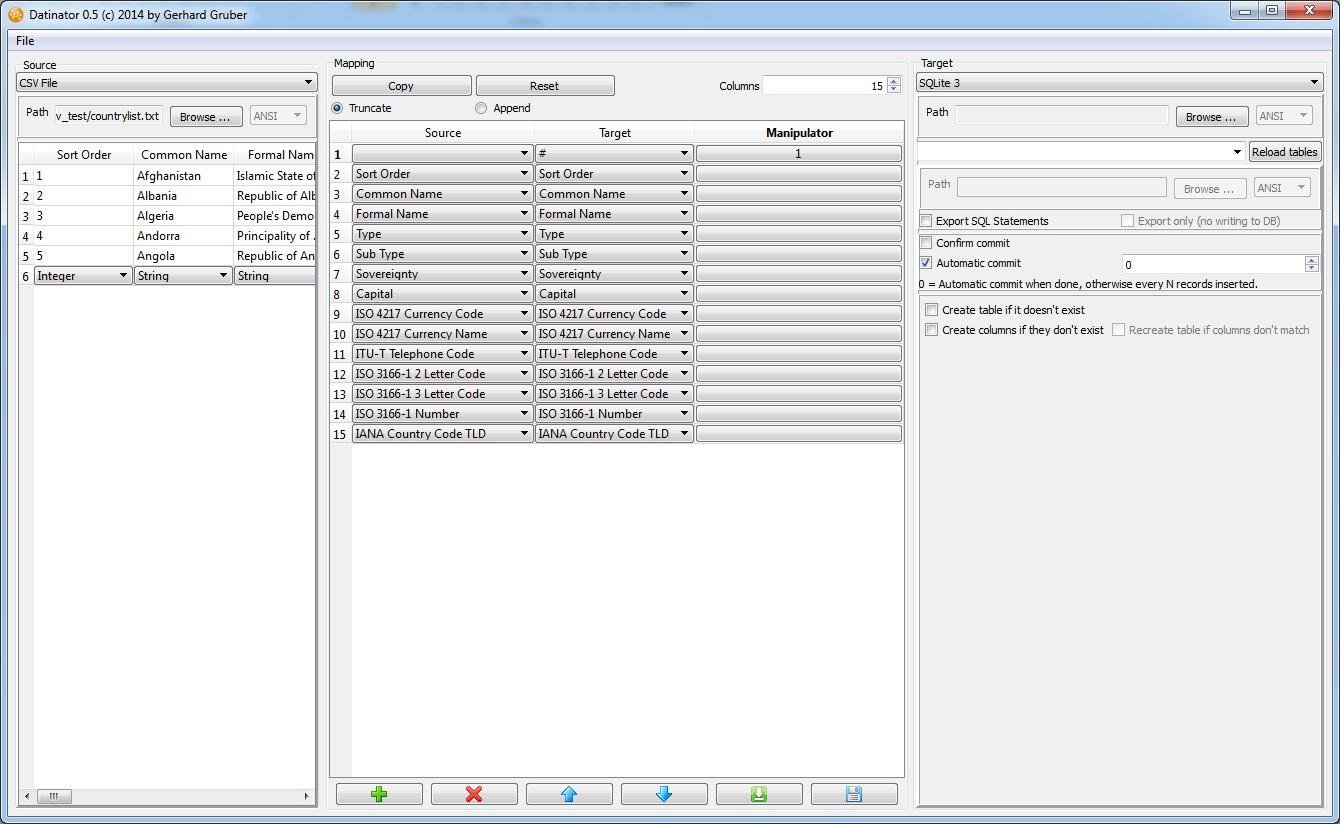Open the SQLite 3 target type dropdown

[x=1120, y=83]
